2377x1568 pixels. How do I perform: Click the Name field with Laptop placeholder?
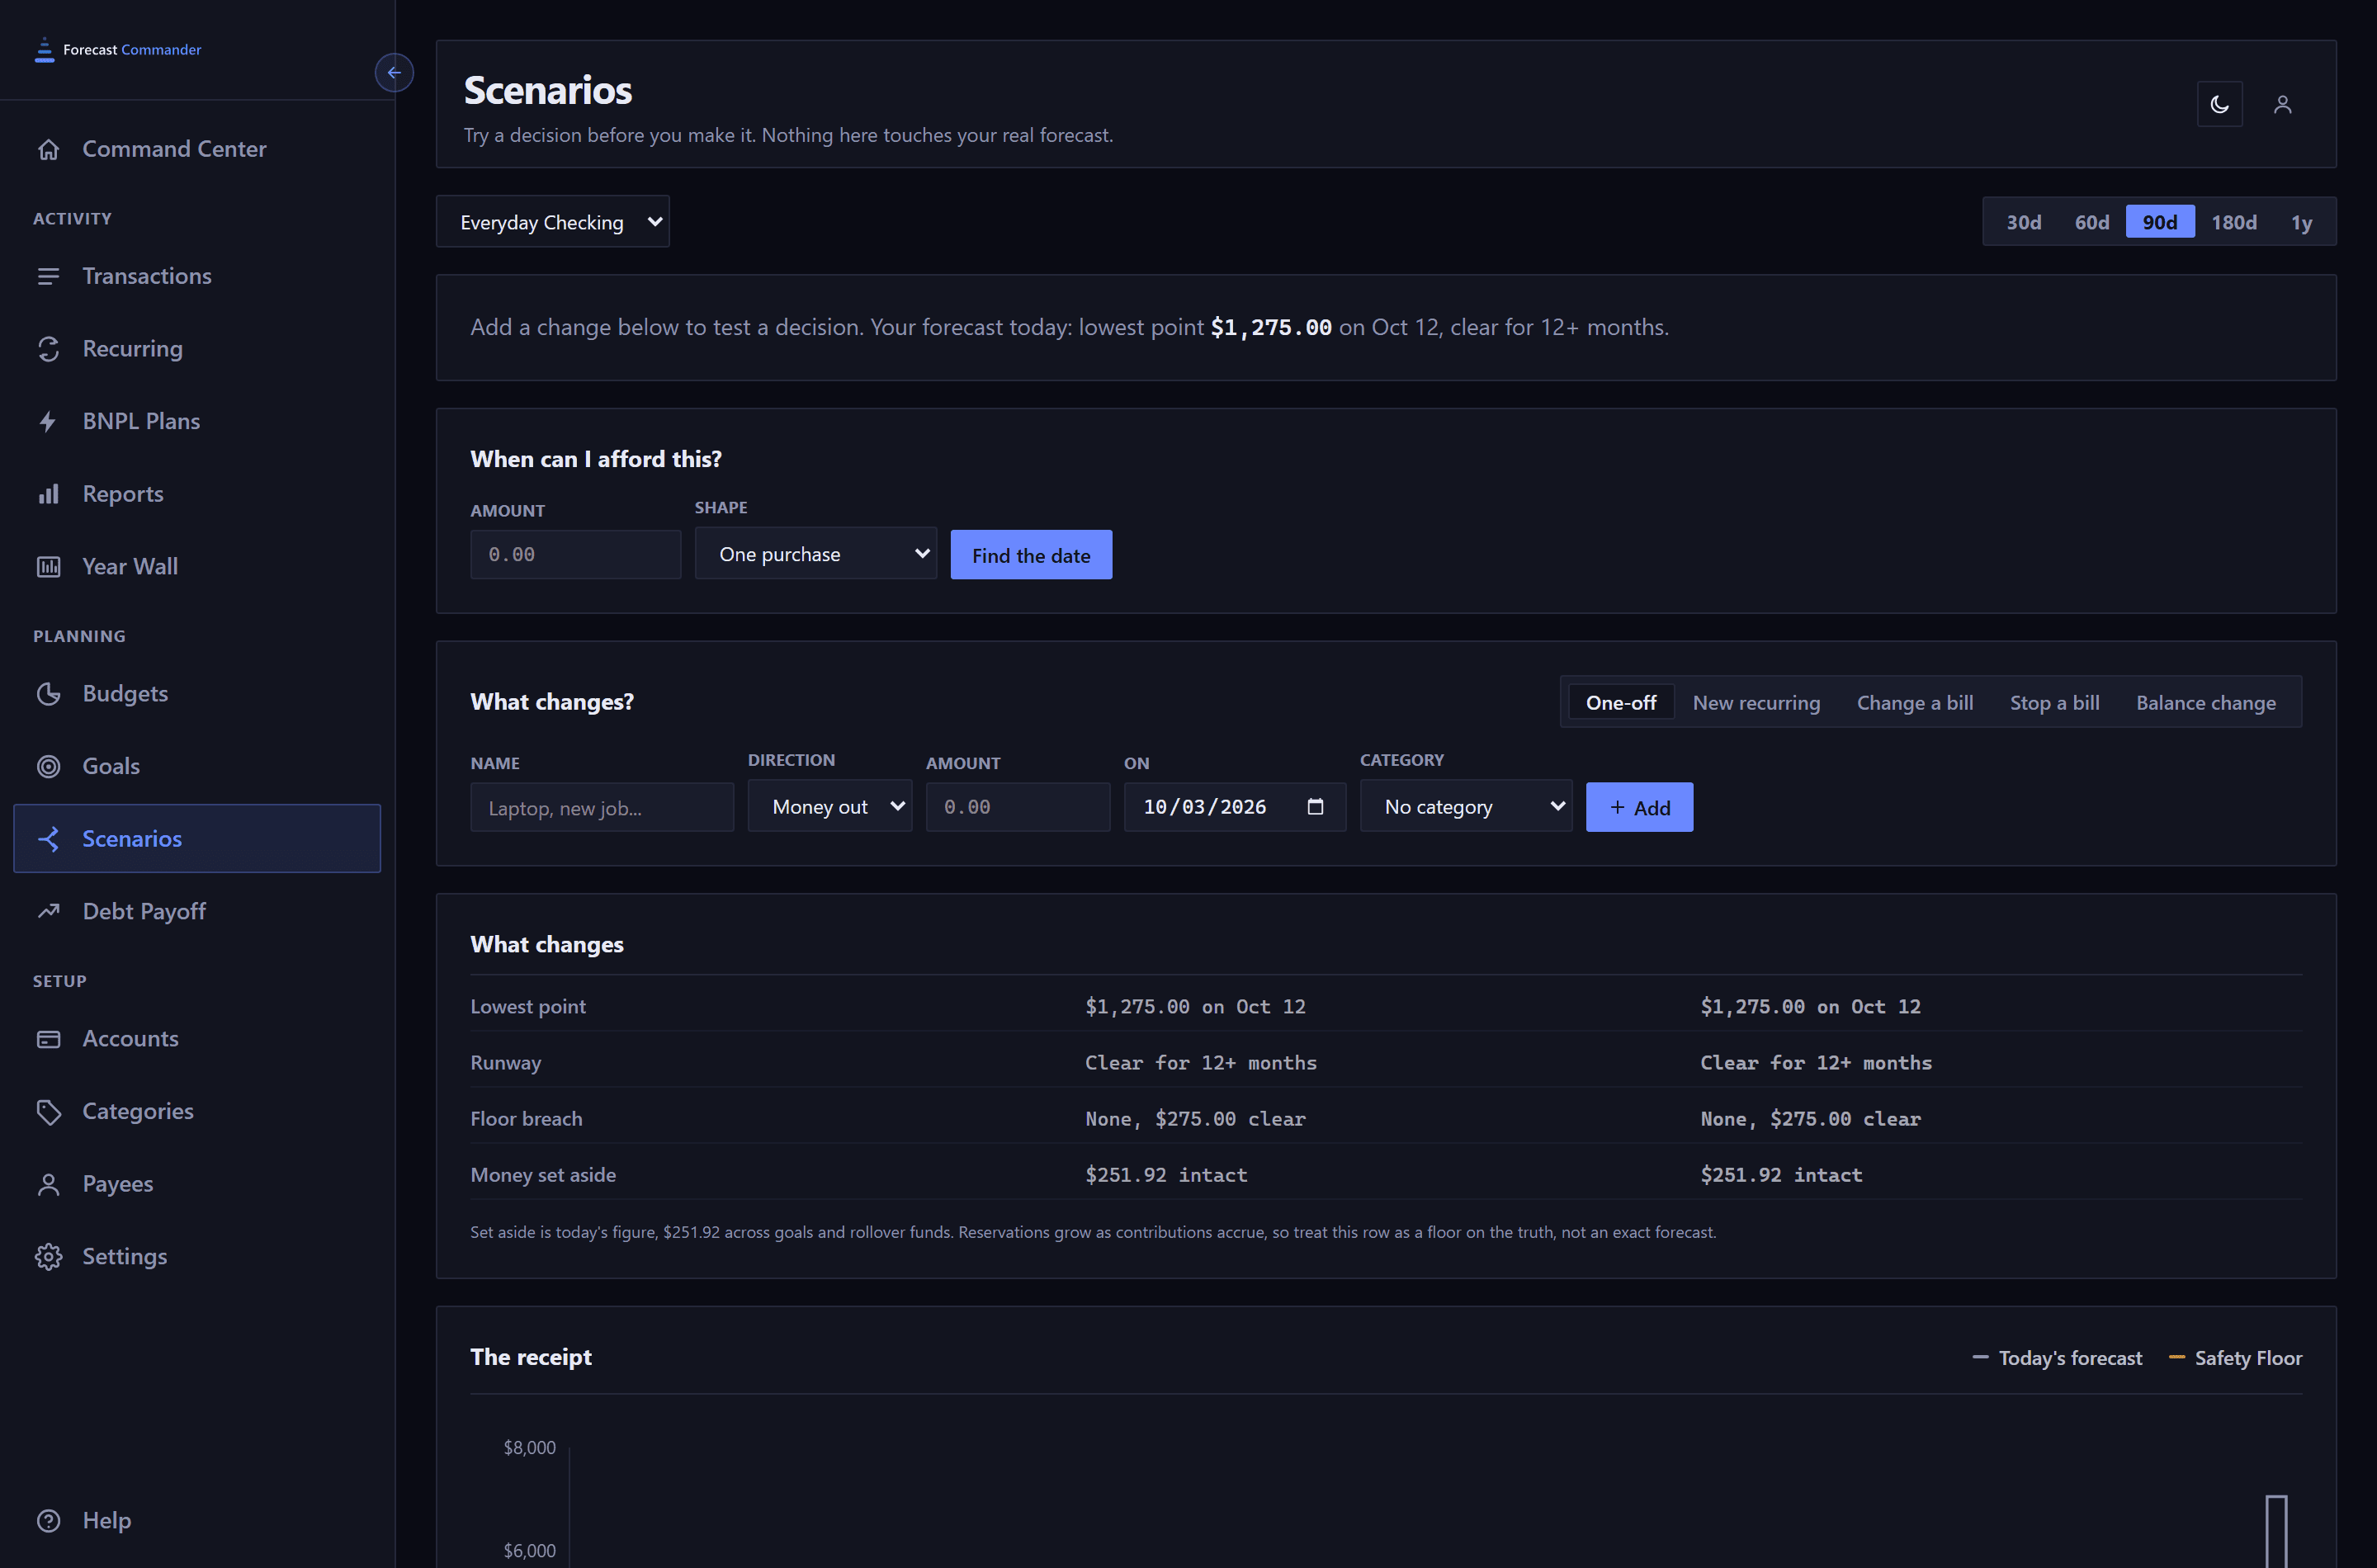[x=601, y=807]
